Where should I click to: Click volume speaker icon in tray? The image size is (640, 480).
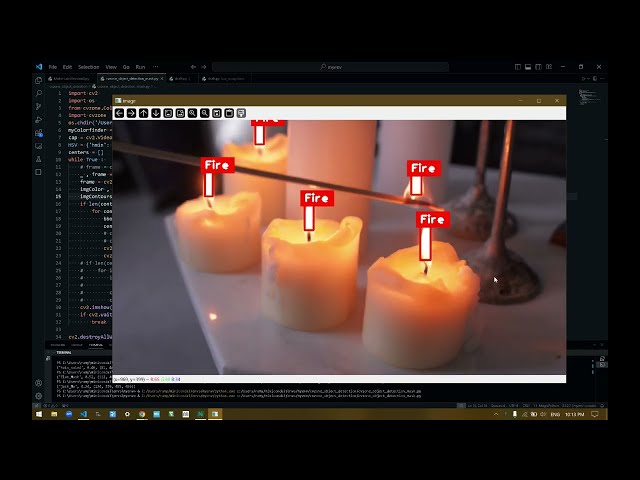pyautogui.click(x=543, y=414)
